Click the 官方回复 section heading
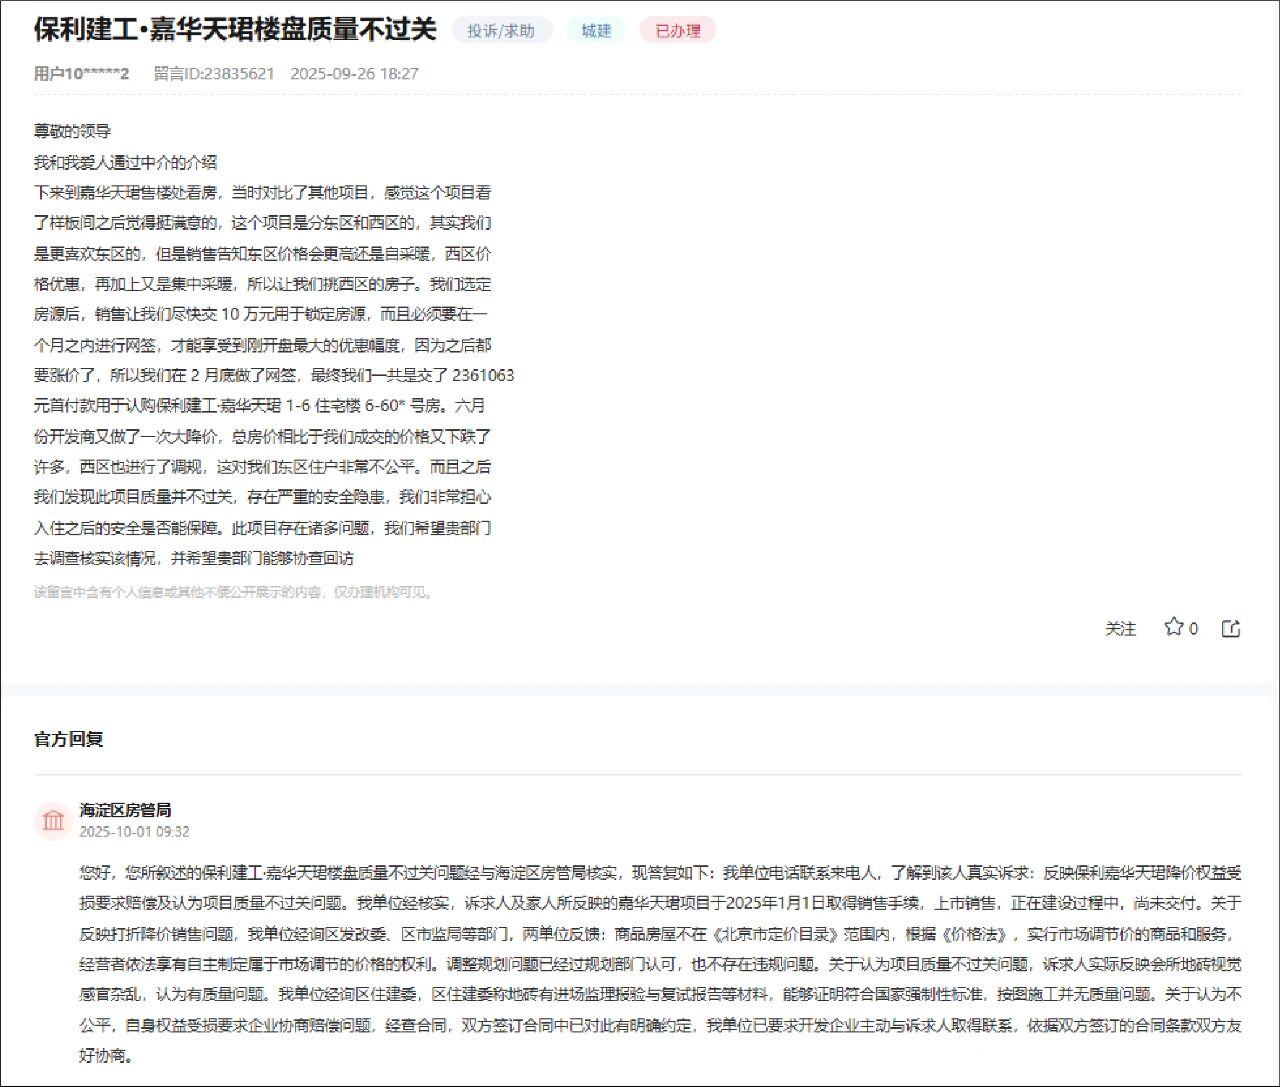1280x1087 pixels. (x=69, y=739)
